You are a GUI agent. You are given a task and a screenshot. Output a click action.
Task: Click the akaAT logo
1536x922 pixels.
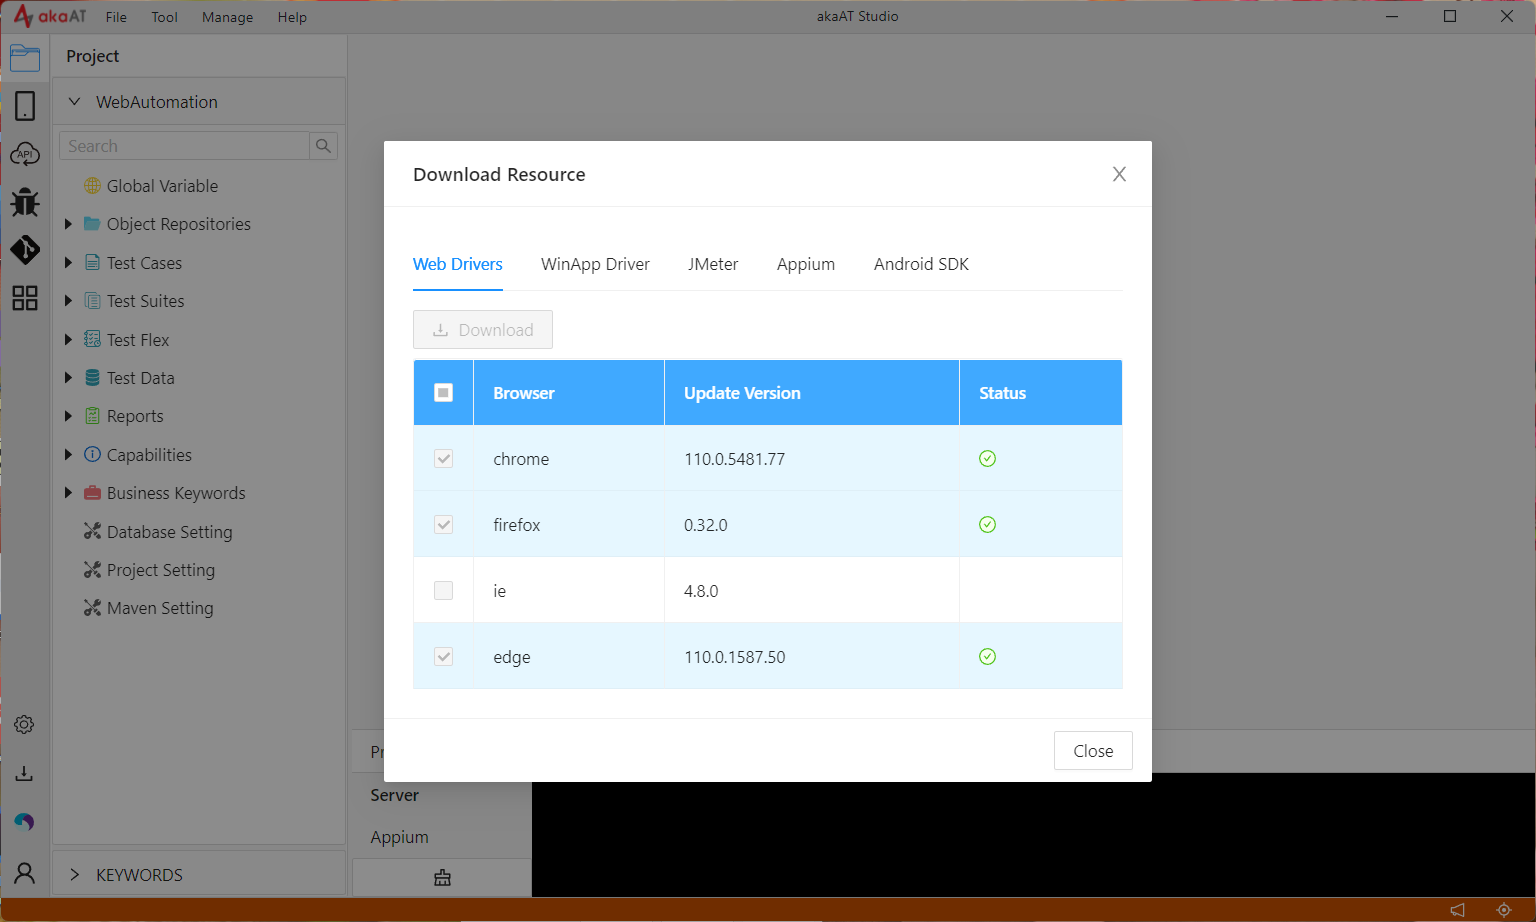tap(50, 16)
